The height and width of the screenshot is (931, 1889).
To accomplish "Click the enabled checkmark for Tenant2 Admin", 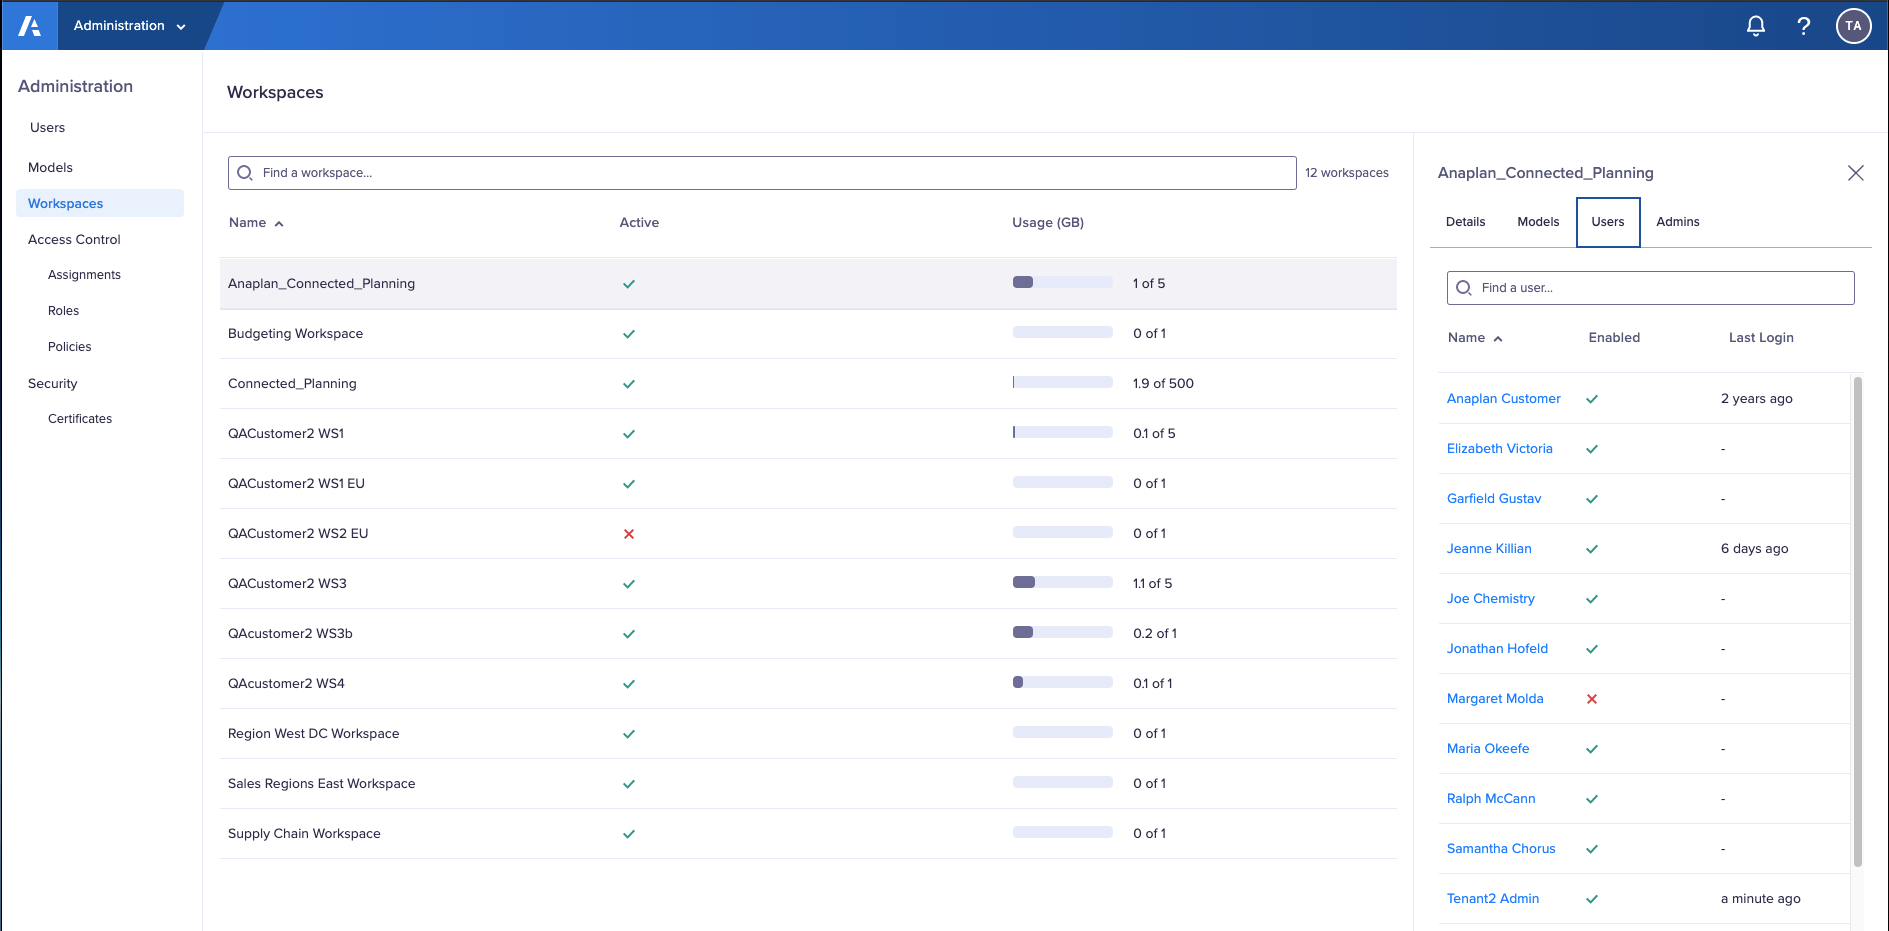I will click(1592, 899).
